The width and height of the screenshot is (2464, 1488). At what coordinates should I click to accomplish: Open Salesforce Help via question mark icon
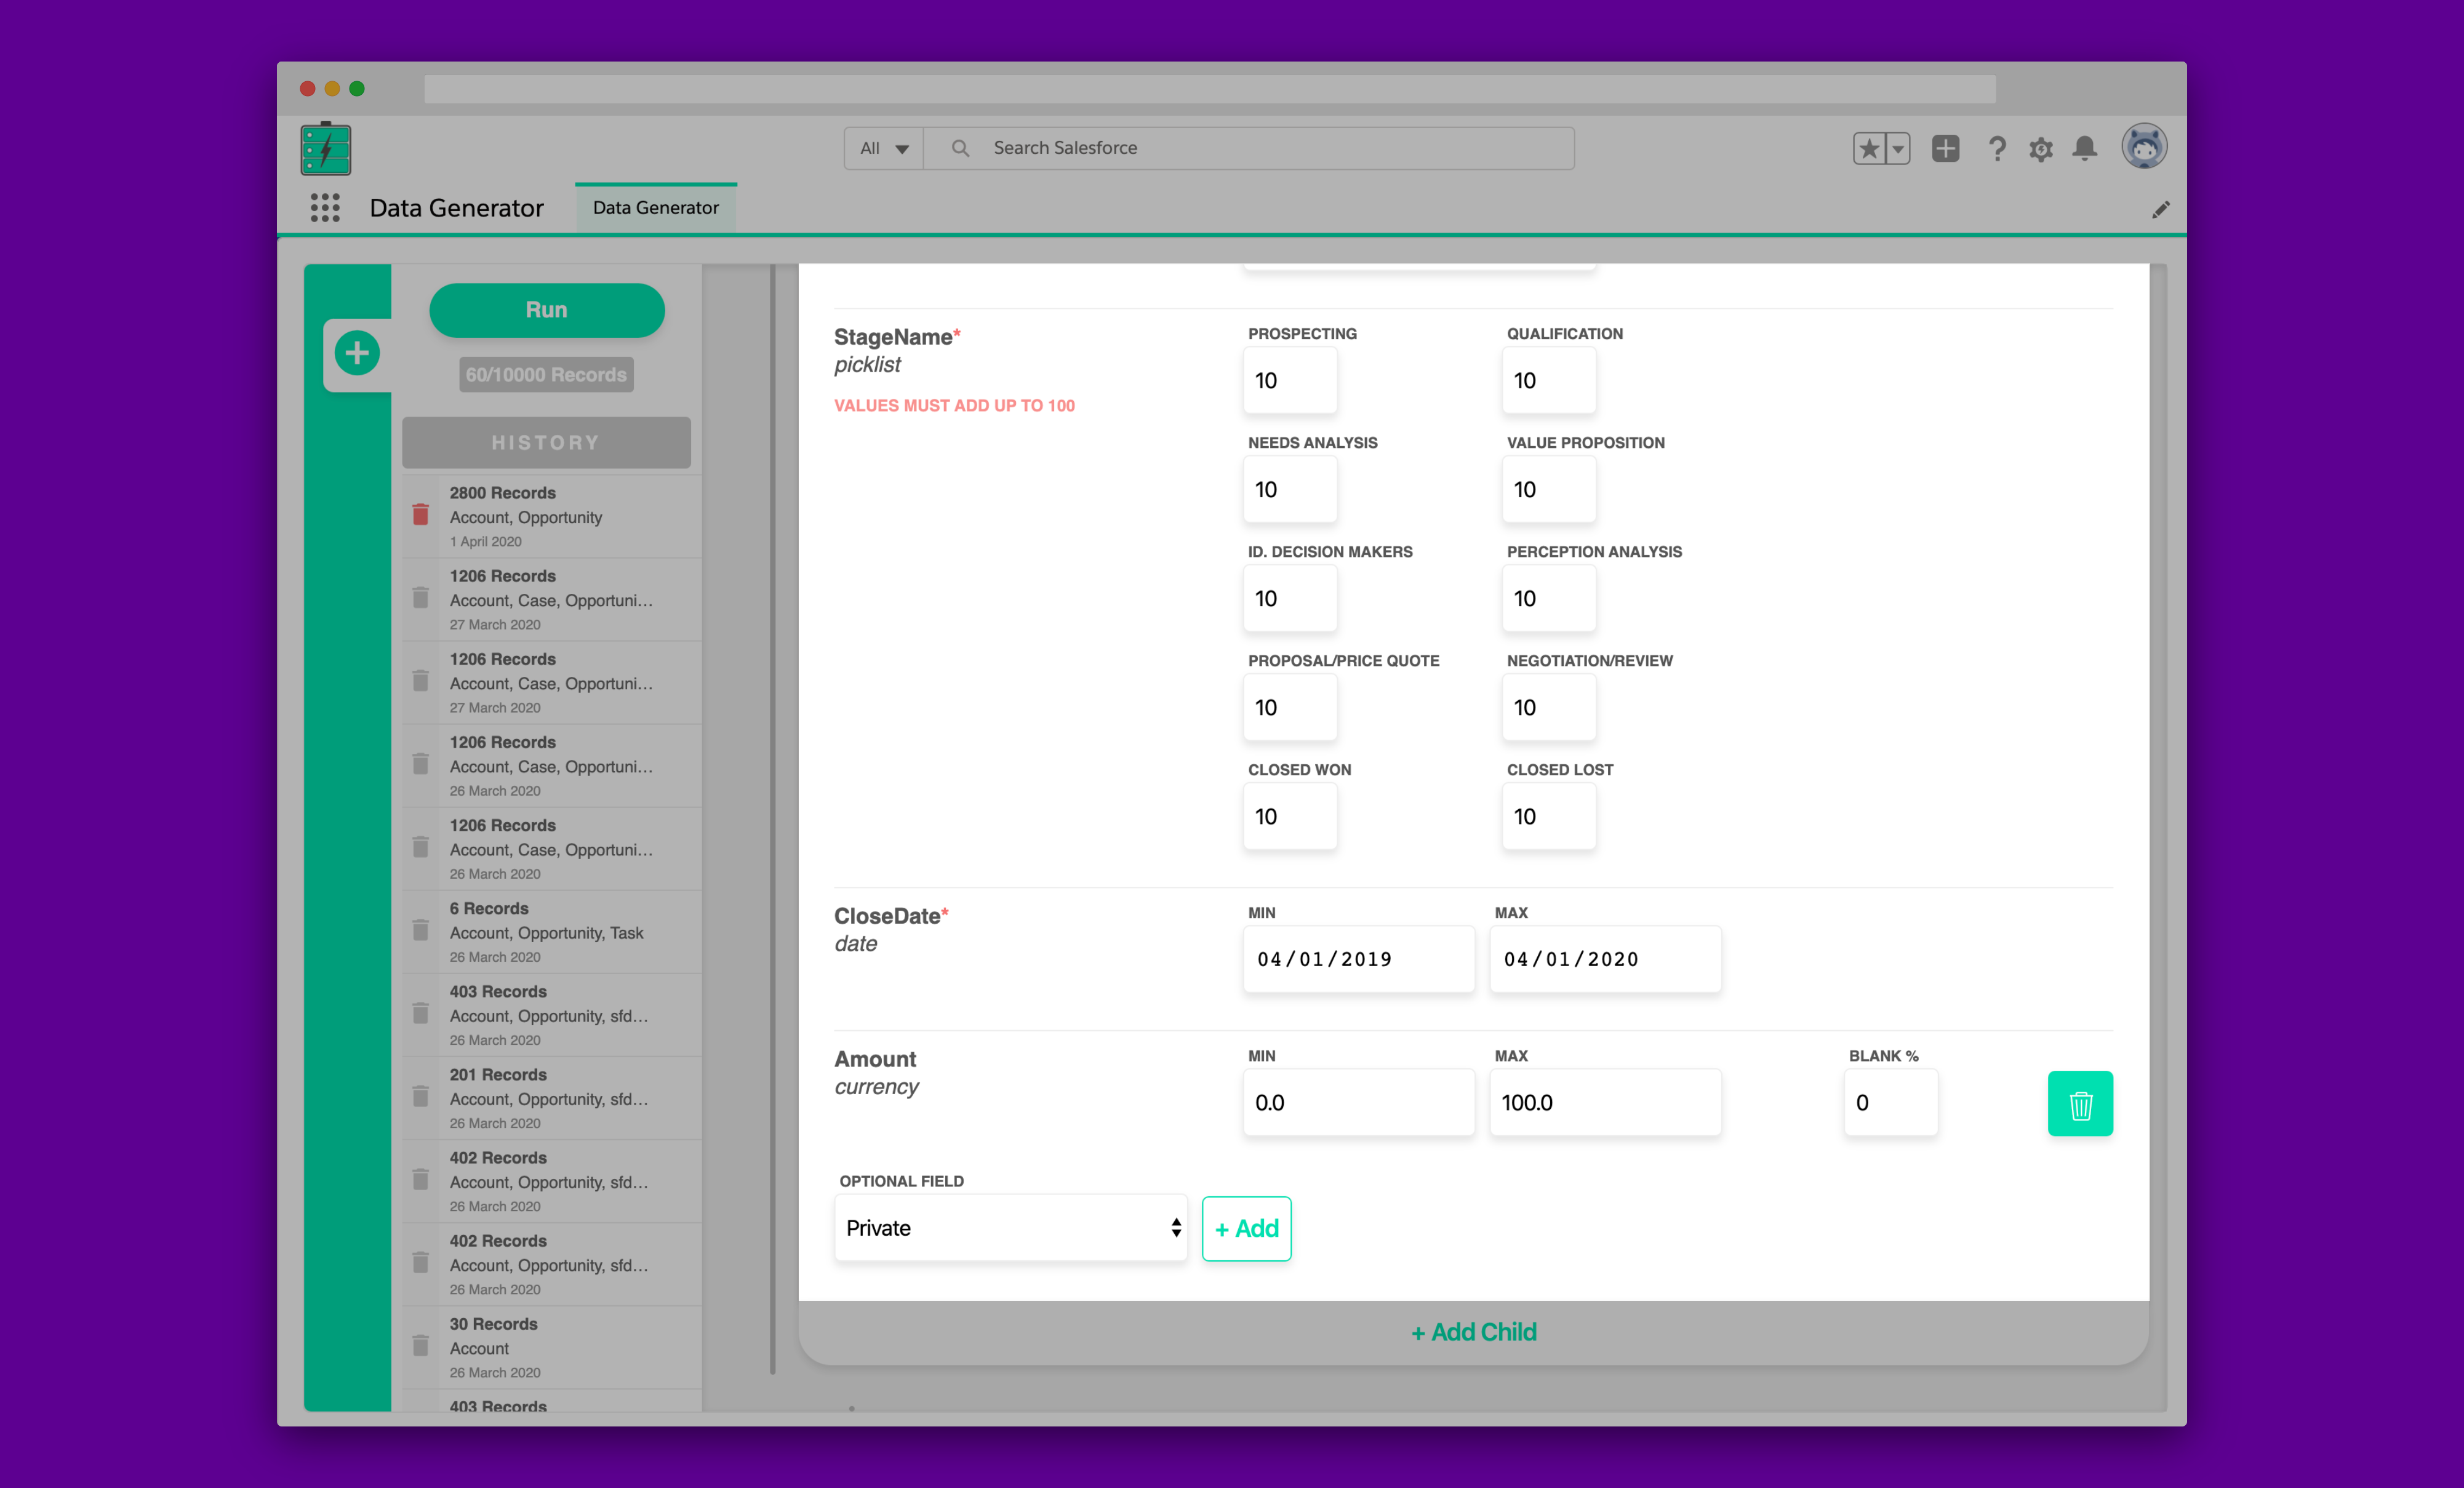point(1997,148)
